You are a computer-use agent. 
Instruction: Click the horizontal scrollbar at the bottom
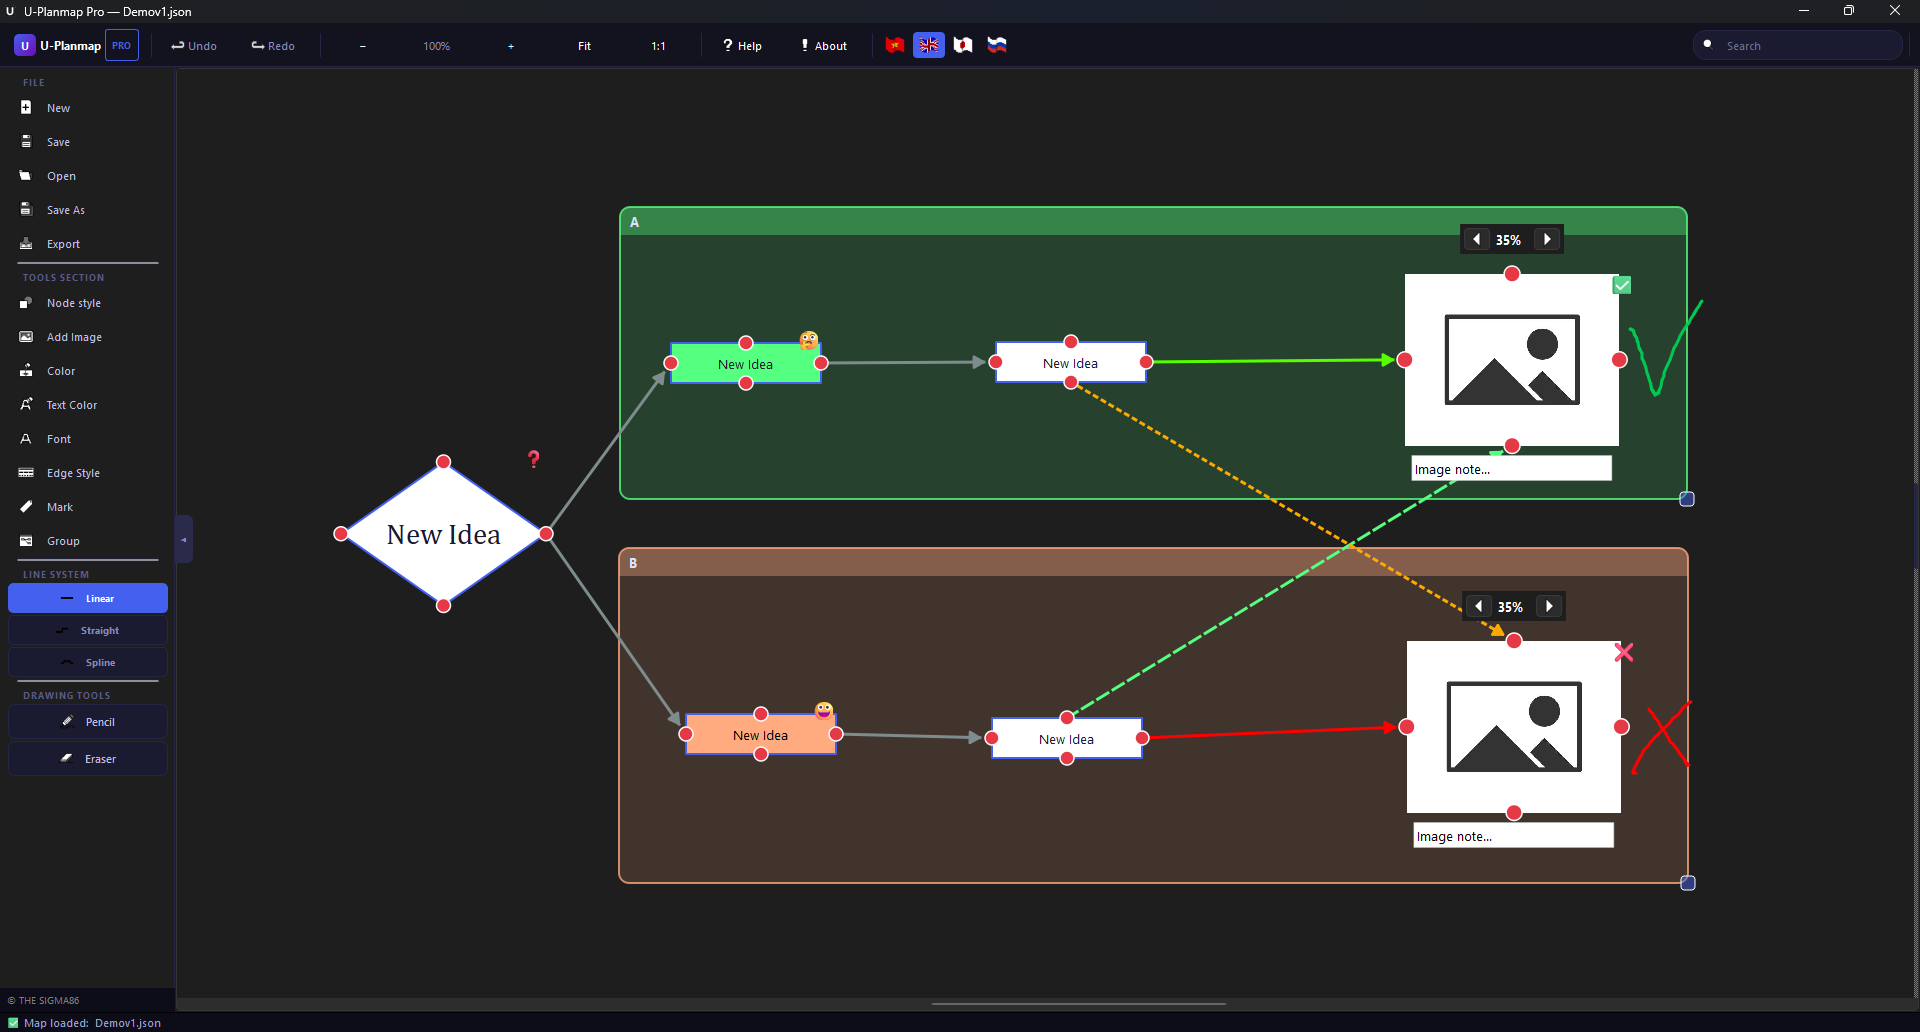(1078, 1003)
